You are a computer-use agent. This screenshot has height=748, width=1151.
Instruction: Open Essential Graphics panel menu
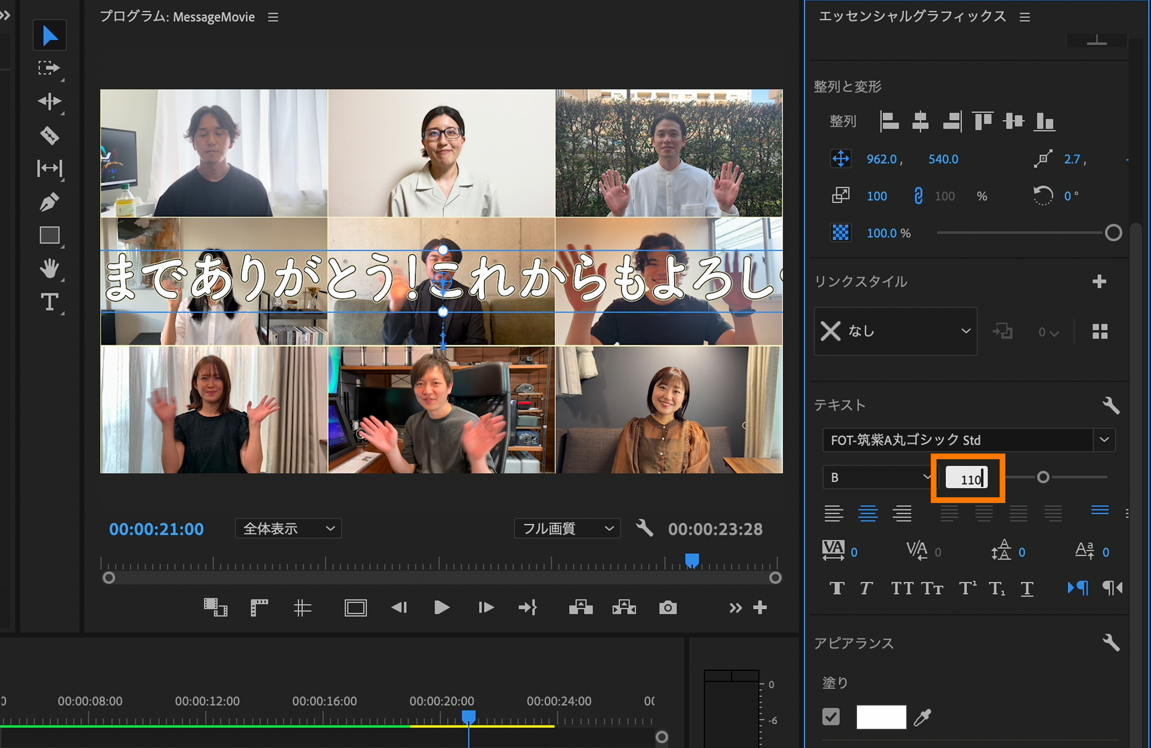[x=1025, y=17]
